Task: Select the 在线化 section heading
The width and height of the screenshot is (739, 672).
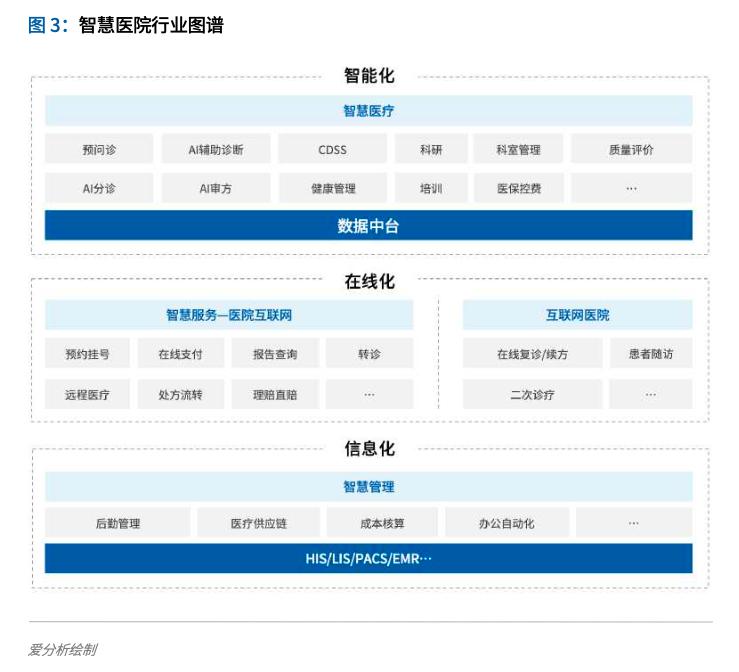Action: (x=369, y=281)
